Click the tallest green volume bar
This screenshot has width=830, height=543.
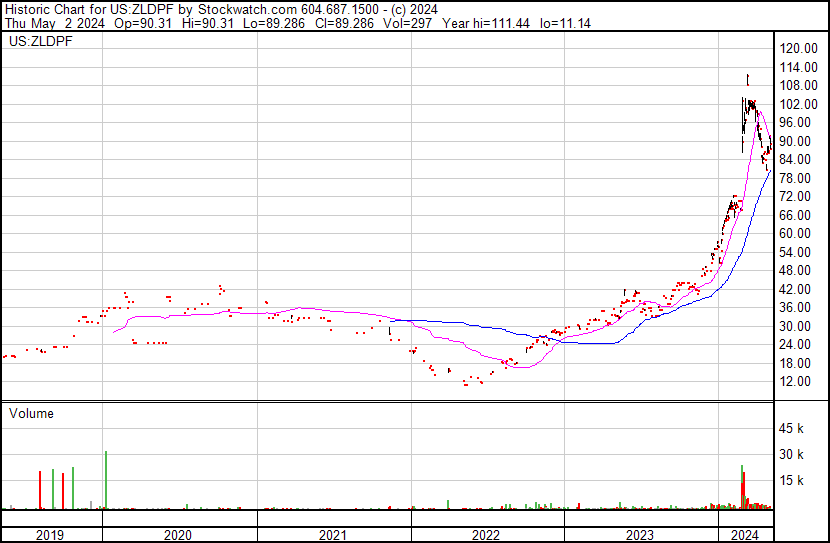pos(105,480)
